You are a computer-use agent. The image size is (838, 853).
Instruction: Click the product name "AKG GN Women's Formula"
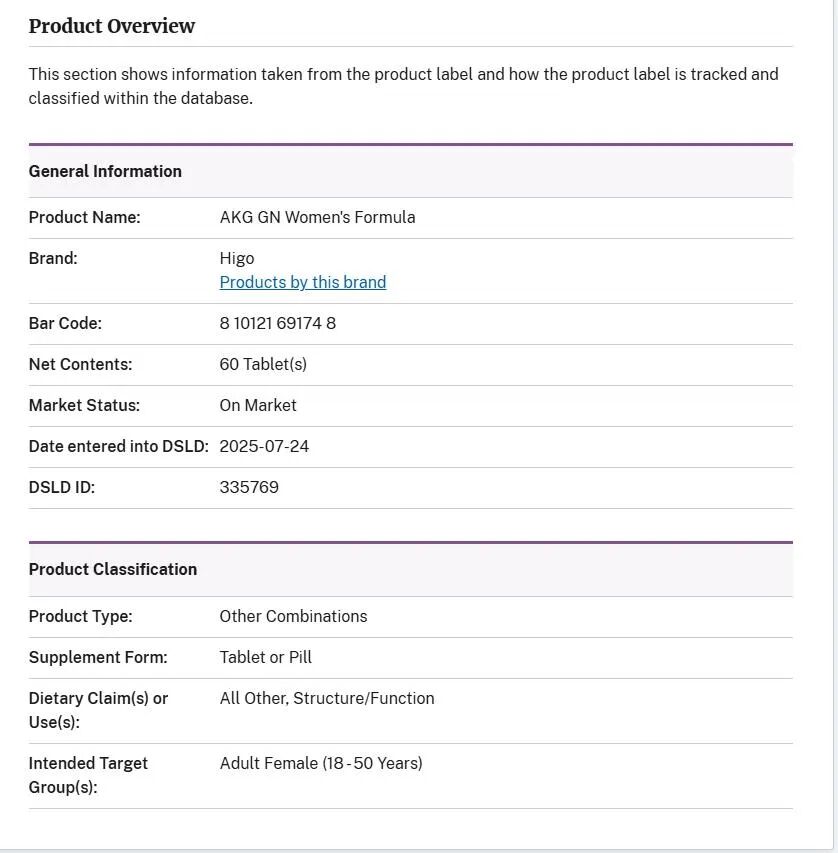317,217
